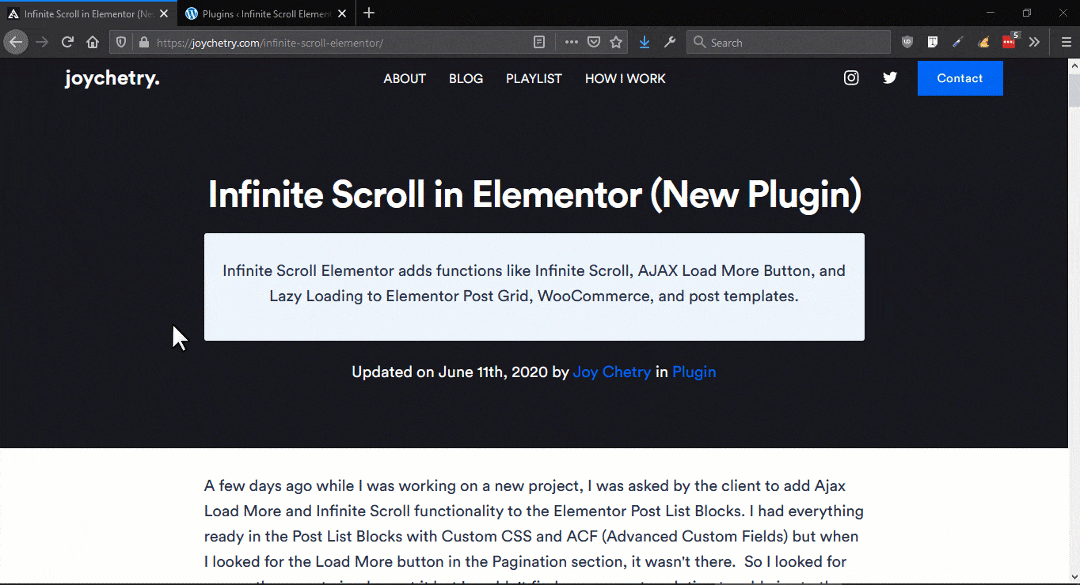
Task: Select the Infinite Scroll in Elementor tab
Action: point(88,13)
